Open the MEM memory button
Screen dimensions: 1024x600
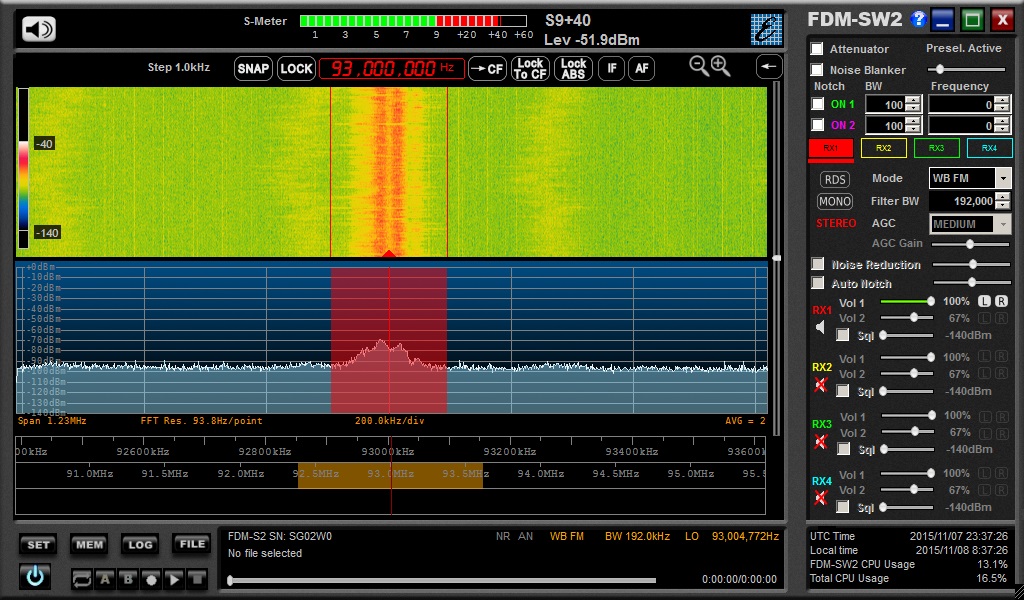(x=90, y=545)
